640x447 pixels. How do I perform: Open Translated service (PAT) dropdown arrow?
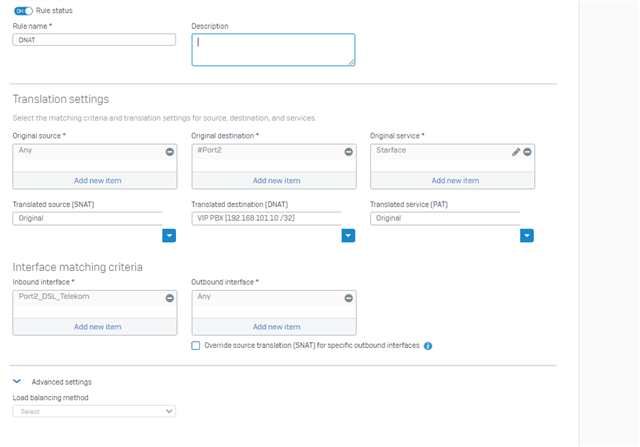527,236
